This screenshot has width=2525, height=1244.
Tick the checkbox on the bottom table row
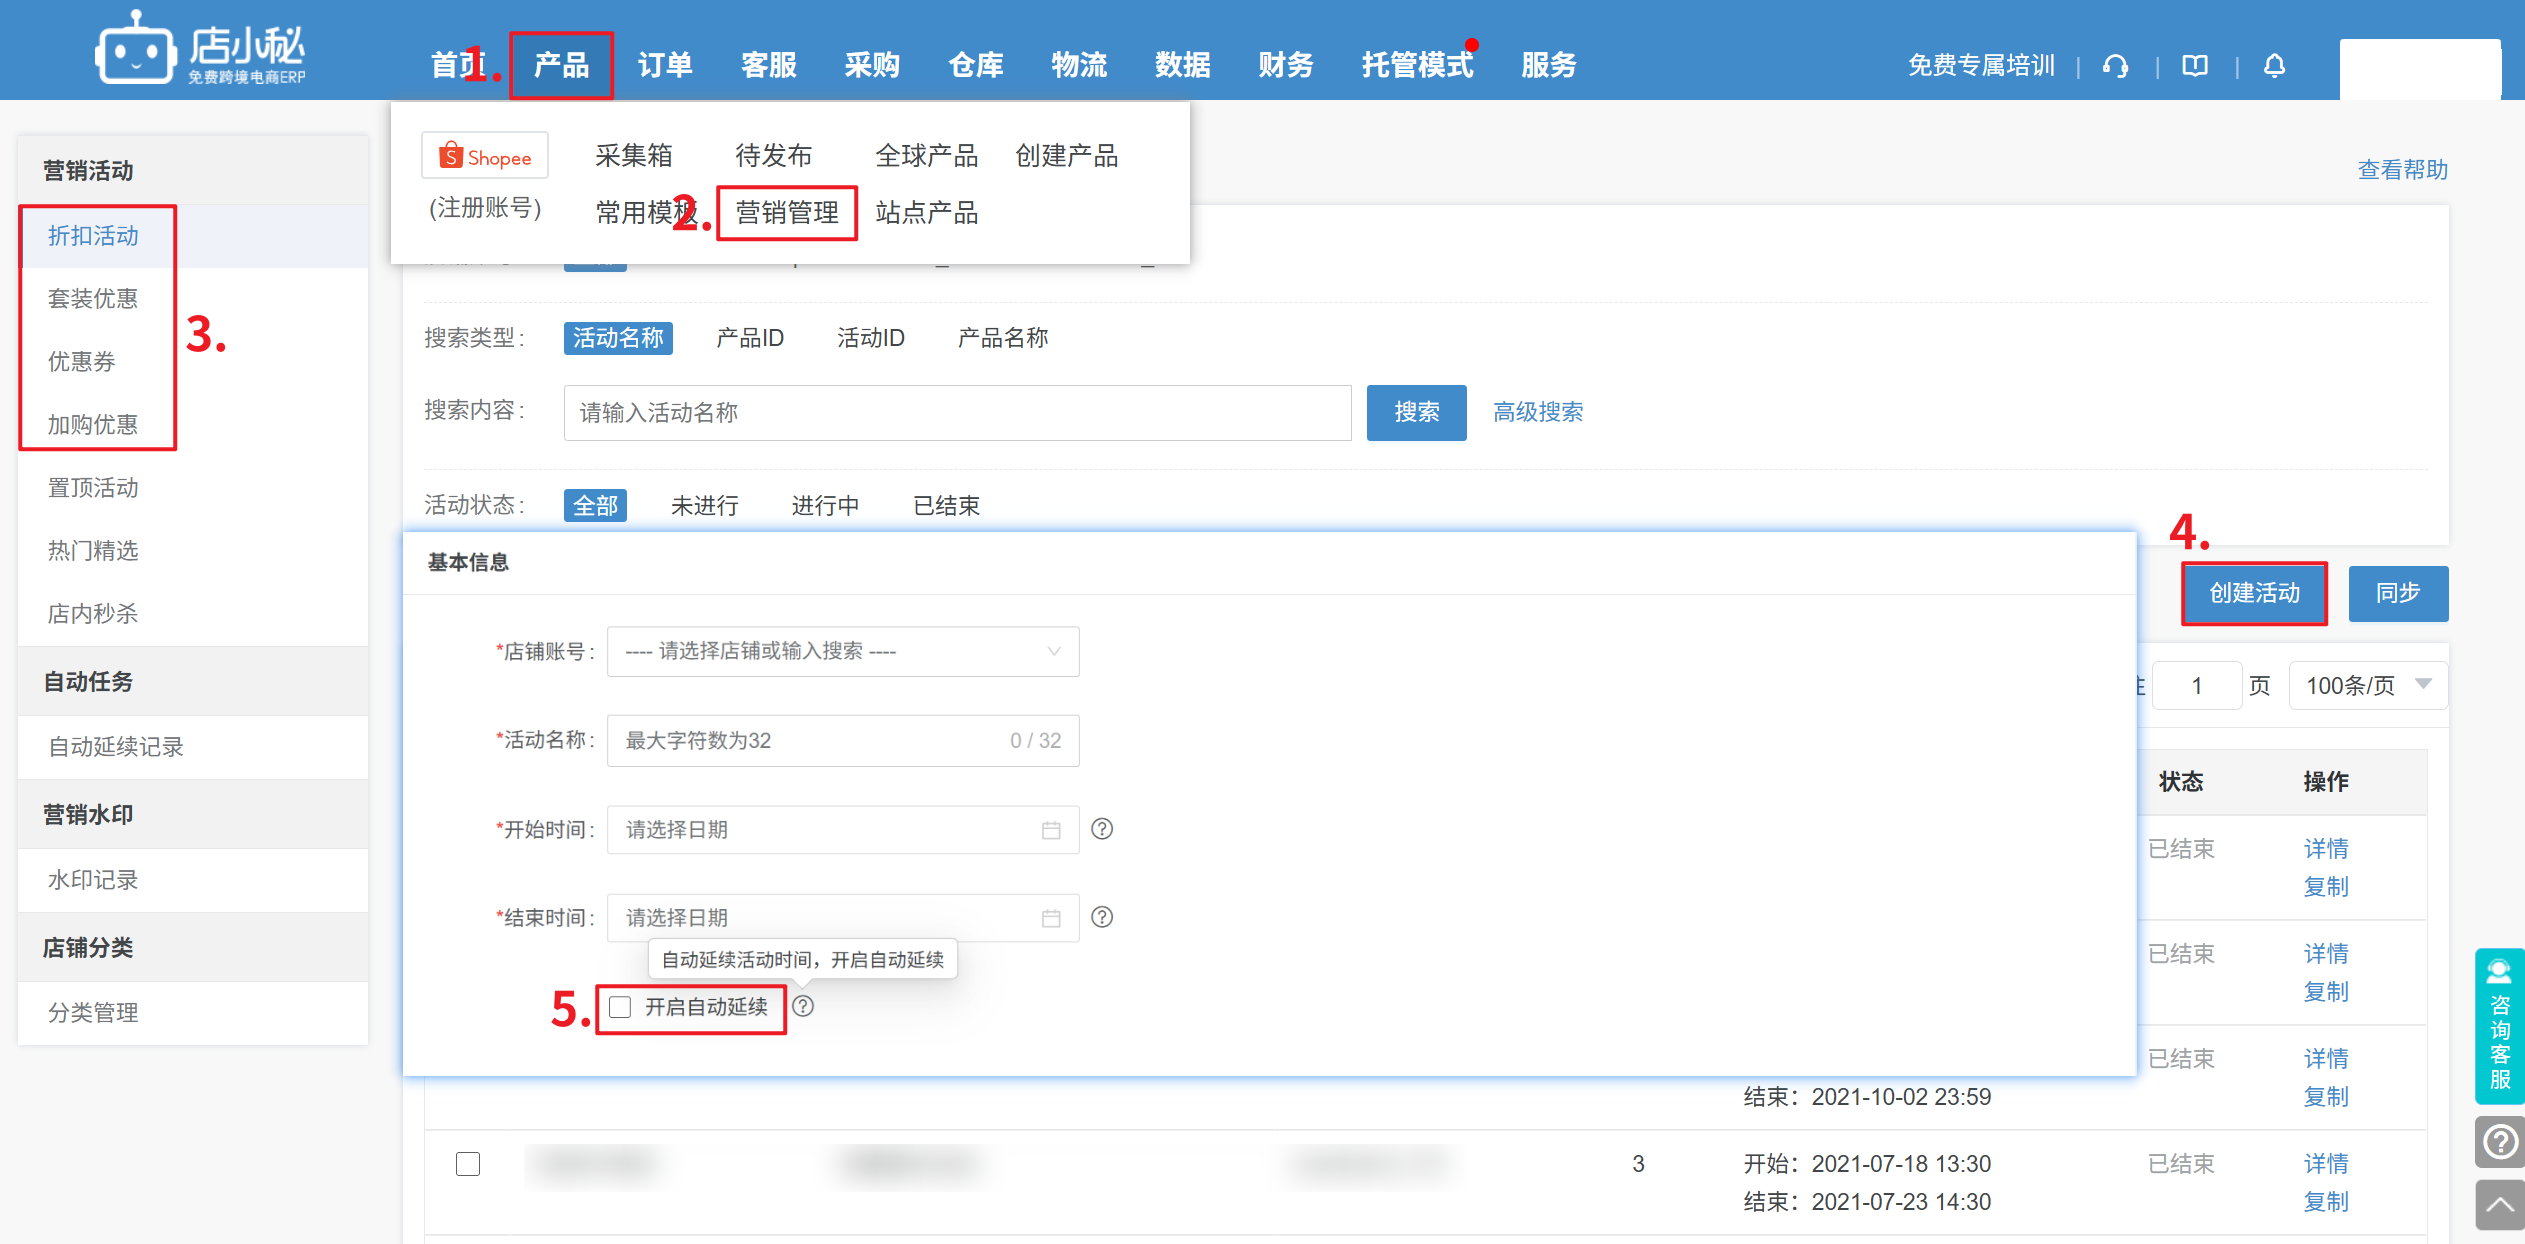point(468,1164)
